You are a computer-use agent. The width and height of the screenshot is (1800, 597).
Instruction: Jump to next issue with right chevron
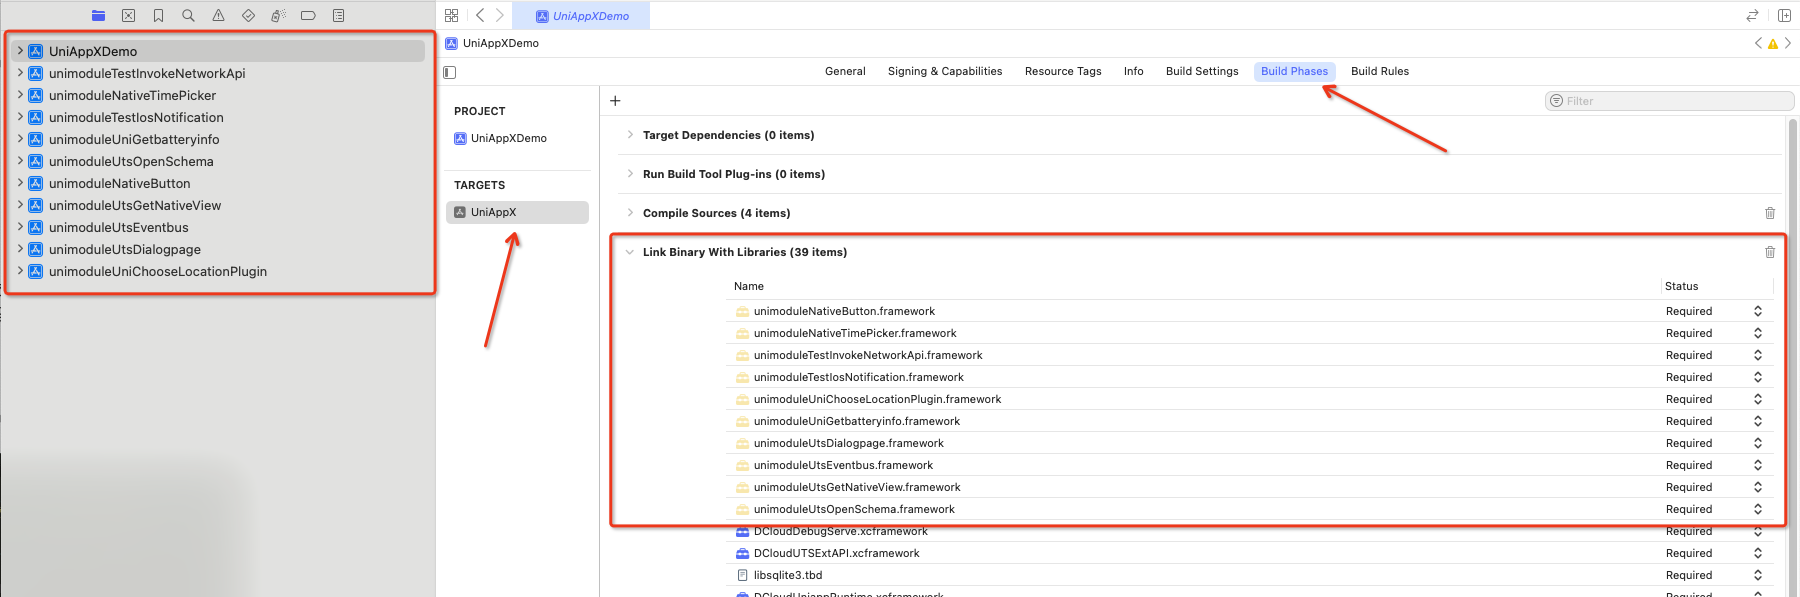click(1788, 43)
